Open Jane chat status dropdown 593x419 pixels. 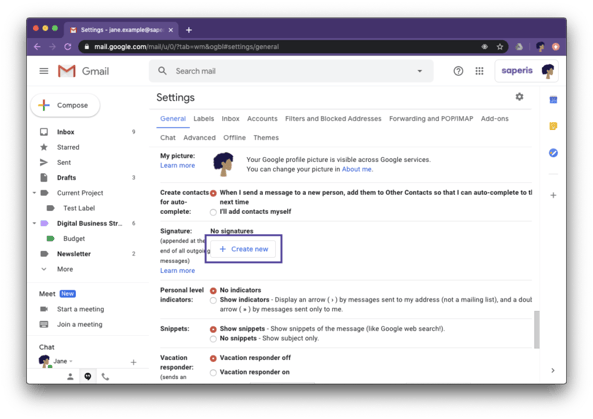click(71, 361)
